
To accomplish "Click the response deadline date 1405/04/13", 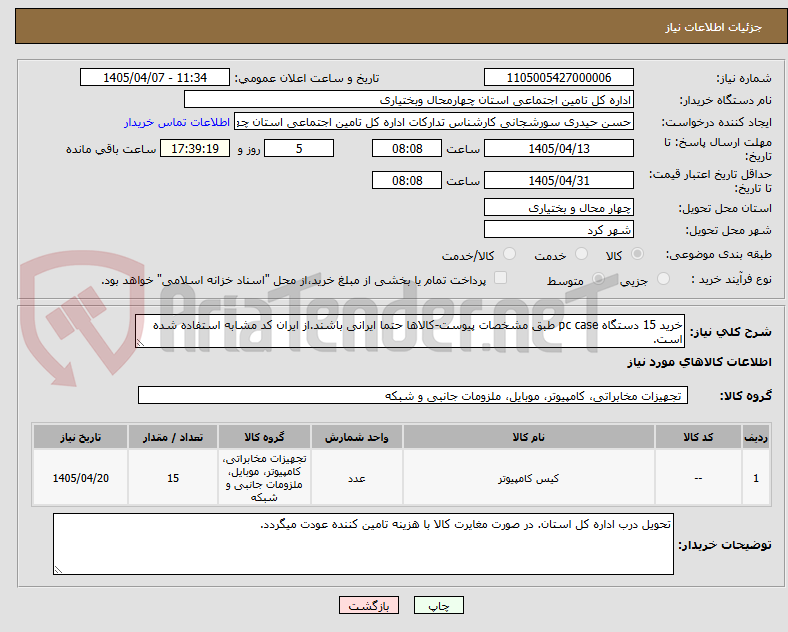I will click(x=559, y=148).
